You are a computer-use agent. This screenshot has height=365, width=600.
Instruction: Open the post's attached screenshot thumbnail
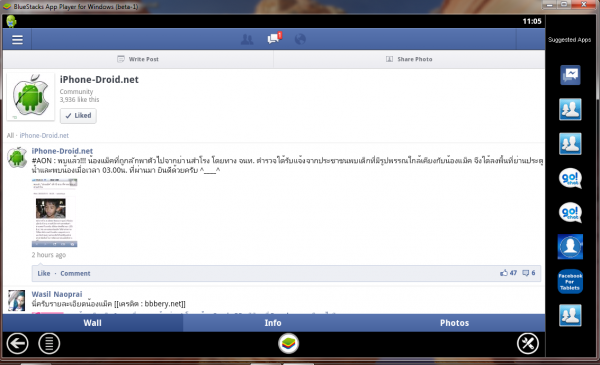pyautogui.click(x=54, y=213)
